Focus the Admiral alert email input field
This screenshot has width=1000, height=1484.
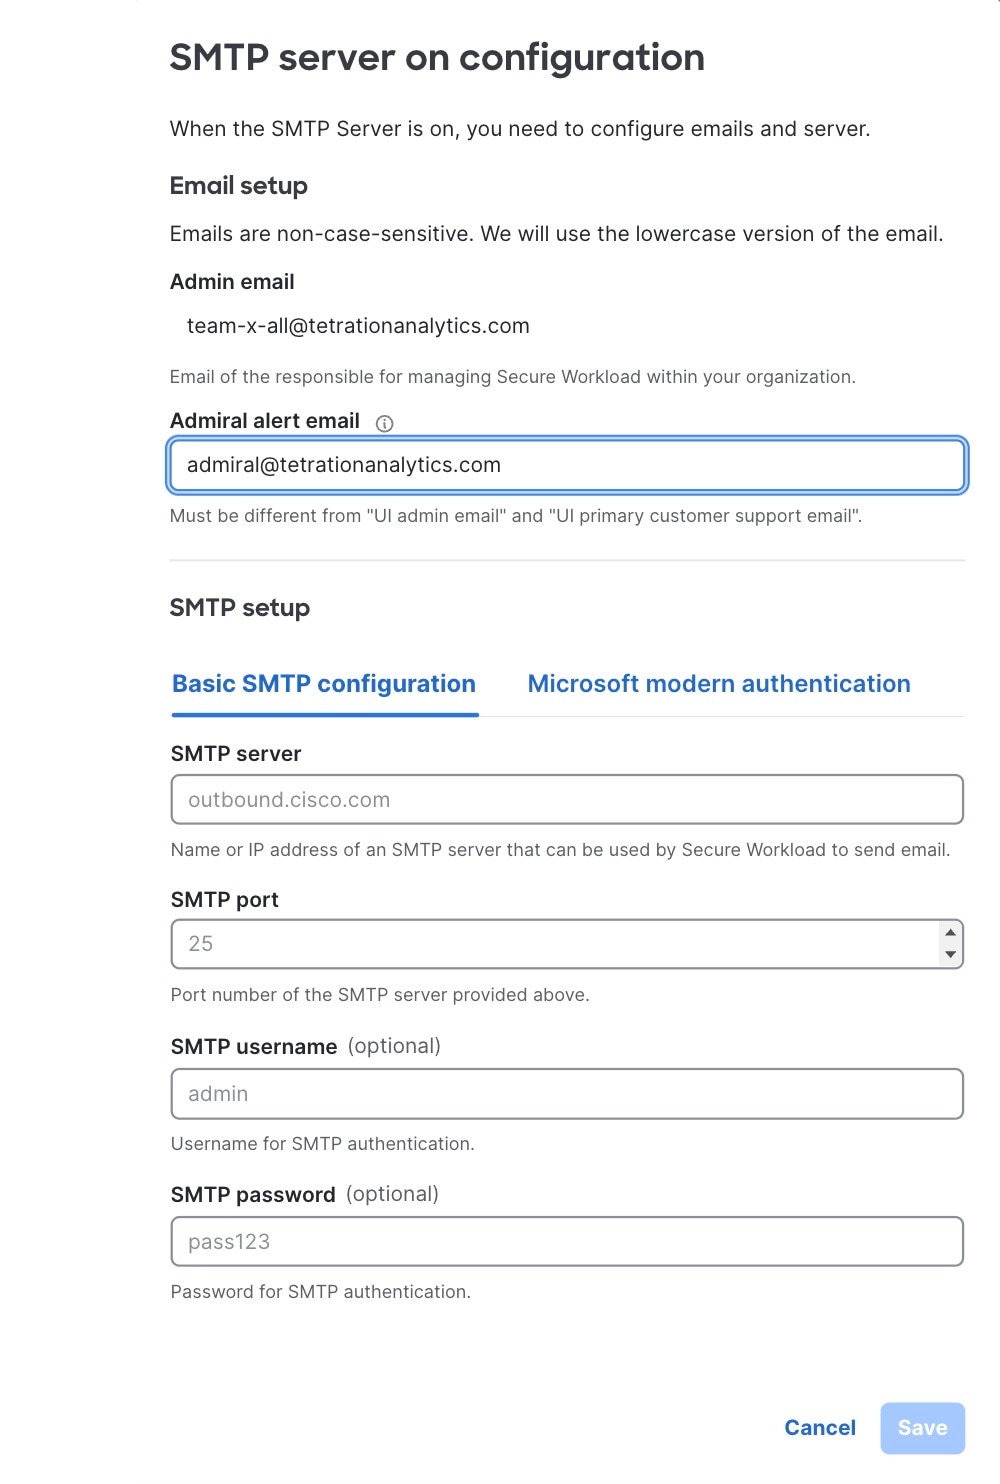tap(567, 465)
